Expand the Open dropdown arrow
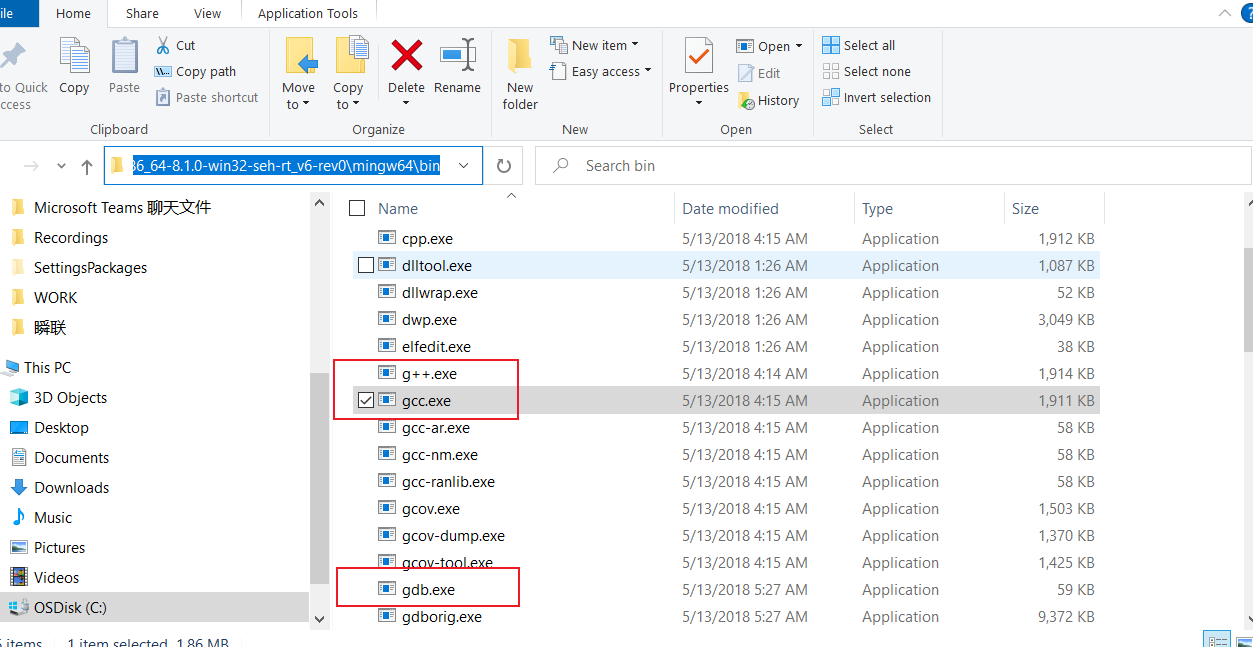 [x=799, y=47]
